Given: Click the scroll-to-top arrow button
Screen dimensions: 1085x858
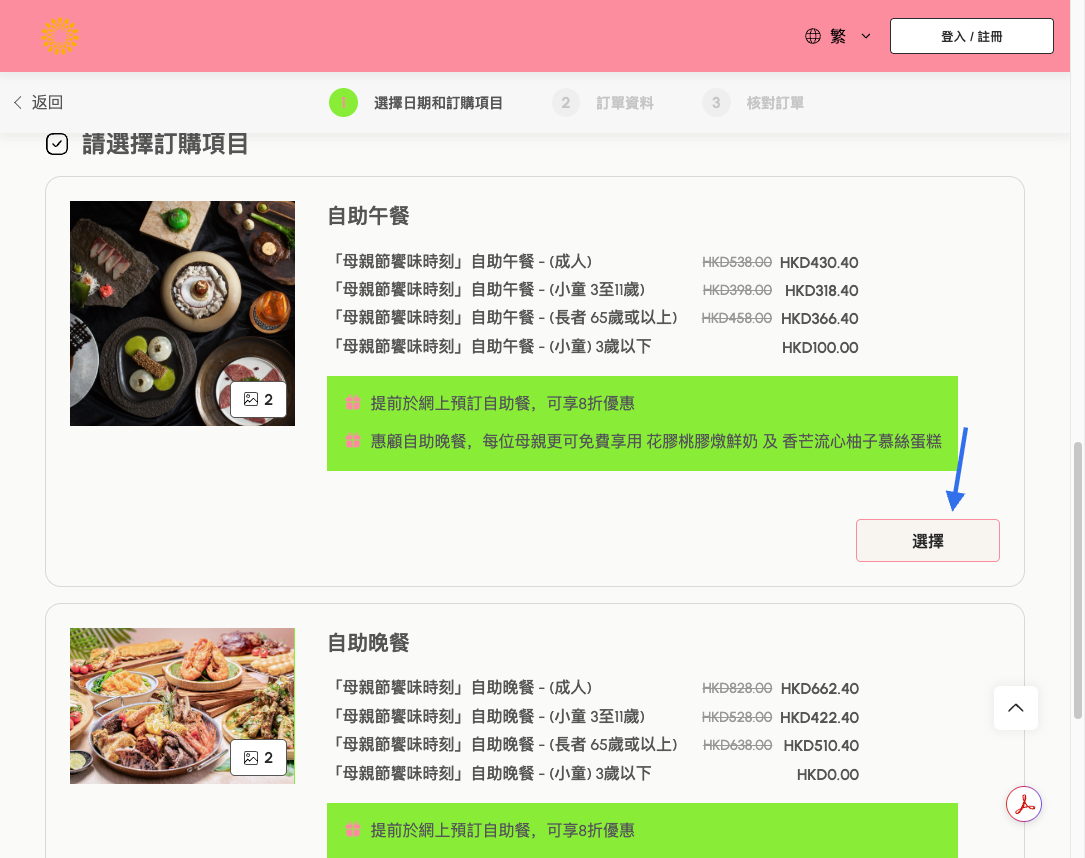Looking at the screenshot, I should click(x=1016, y=708).
